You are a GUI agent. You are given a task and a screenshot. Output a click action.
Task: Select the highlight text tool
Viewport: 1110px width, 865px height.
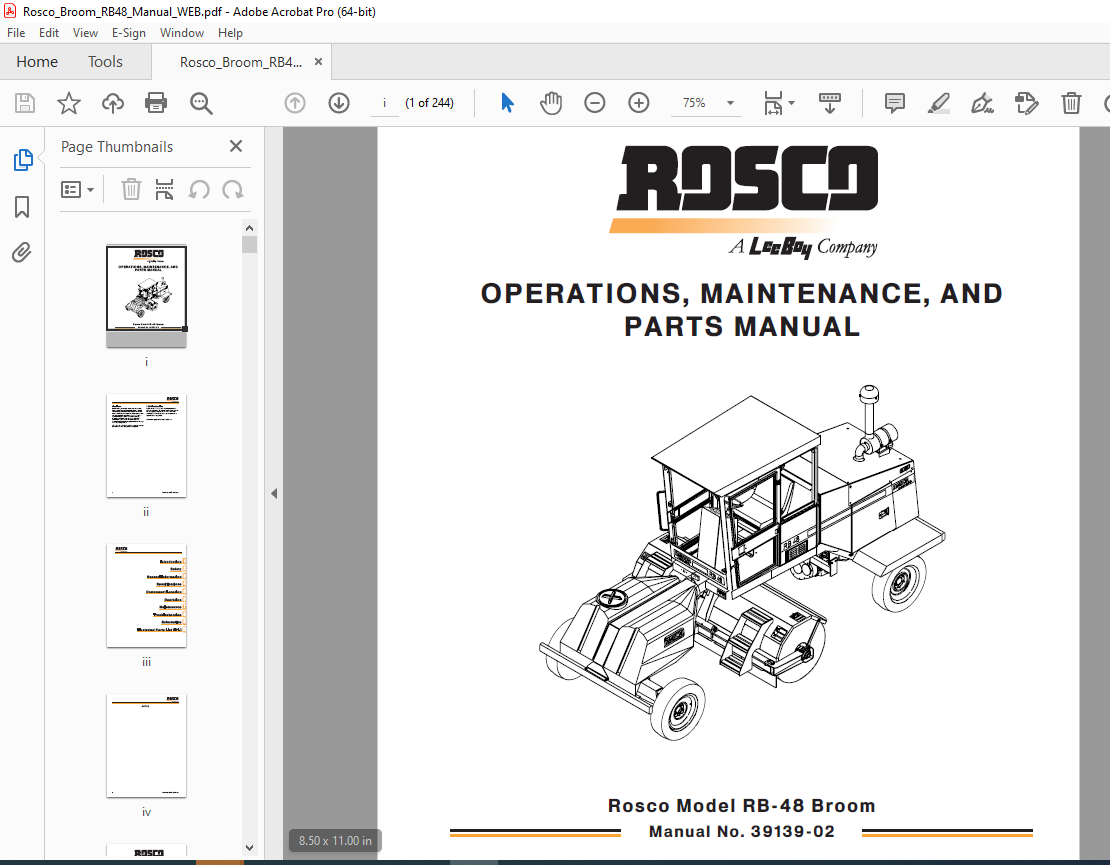939,103
